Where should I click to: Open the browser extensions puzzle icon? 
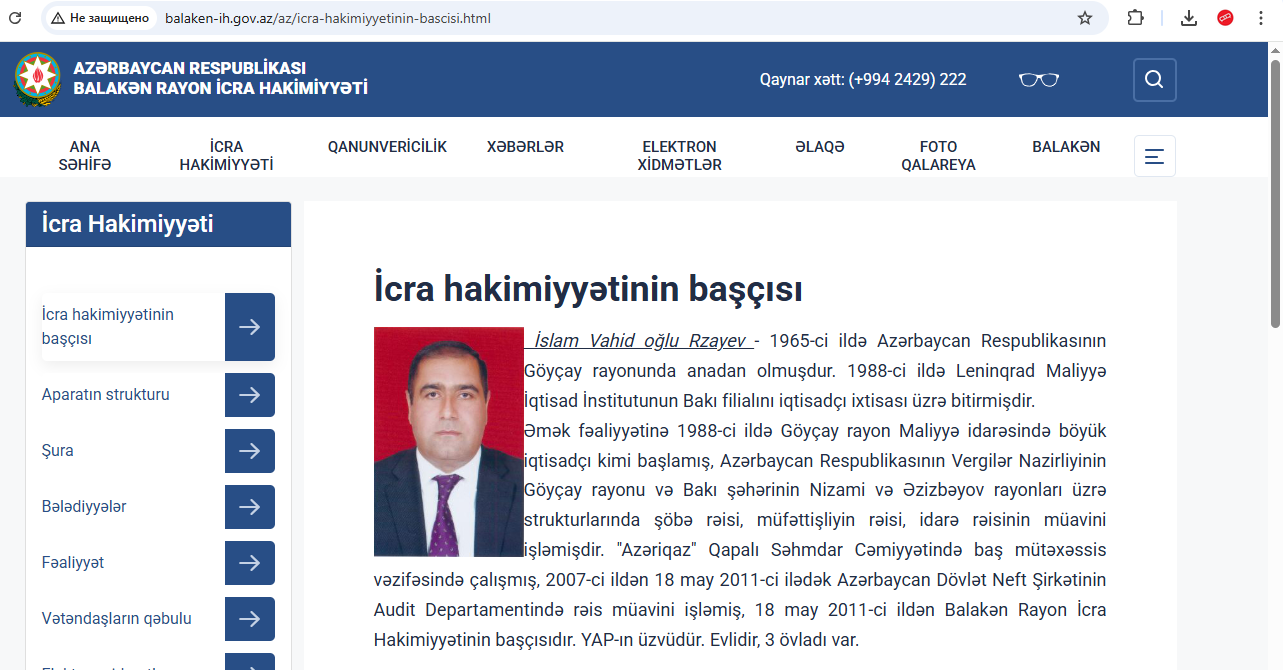pos(1135,17)
